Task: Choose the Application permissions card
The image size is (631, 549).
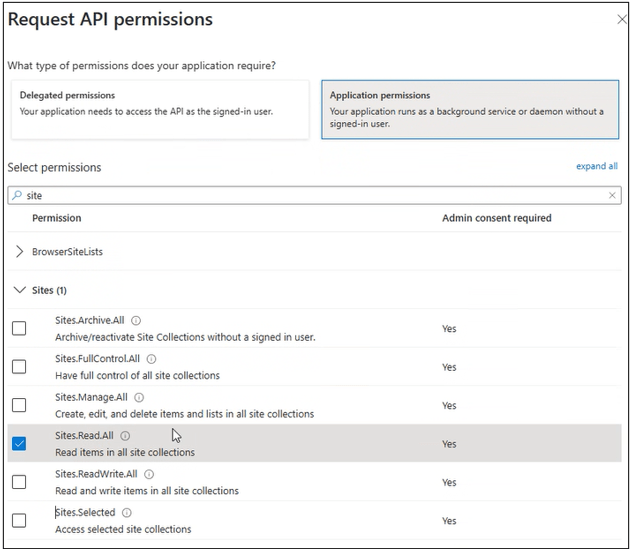Action: point(468,109)
